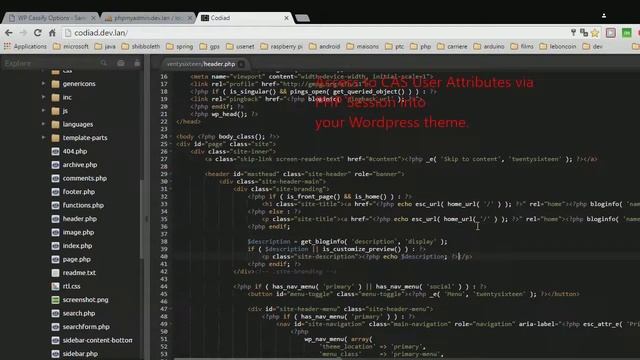This screenshot has height=360, width=640.
Task: Open sidebar-content-bottom file in tree
Action: [97, 340]
